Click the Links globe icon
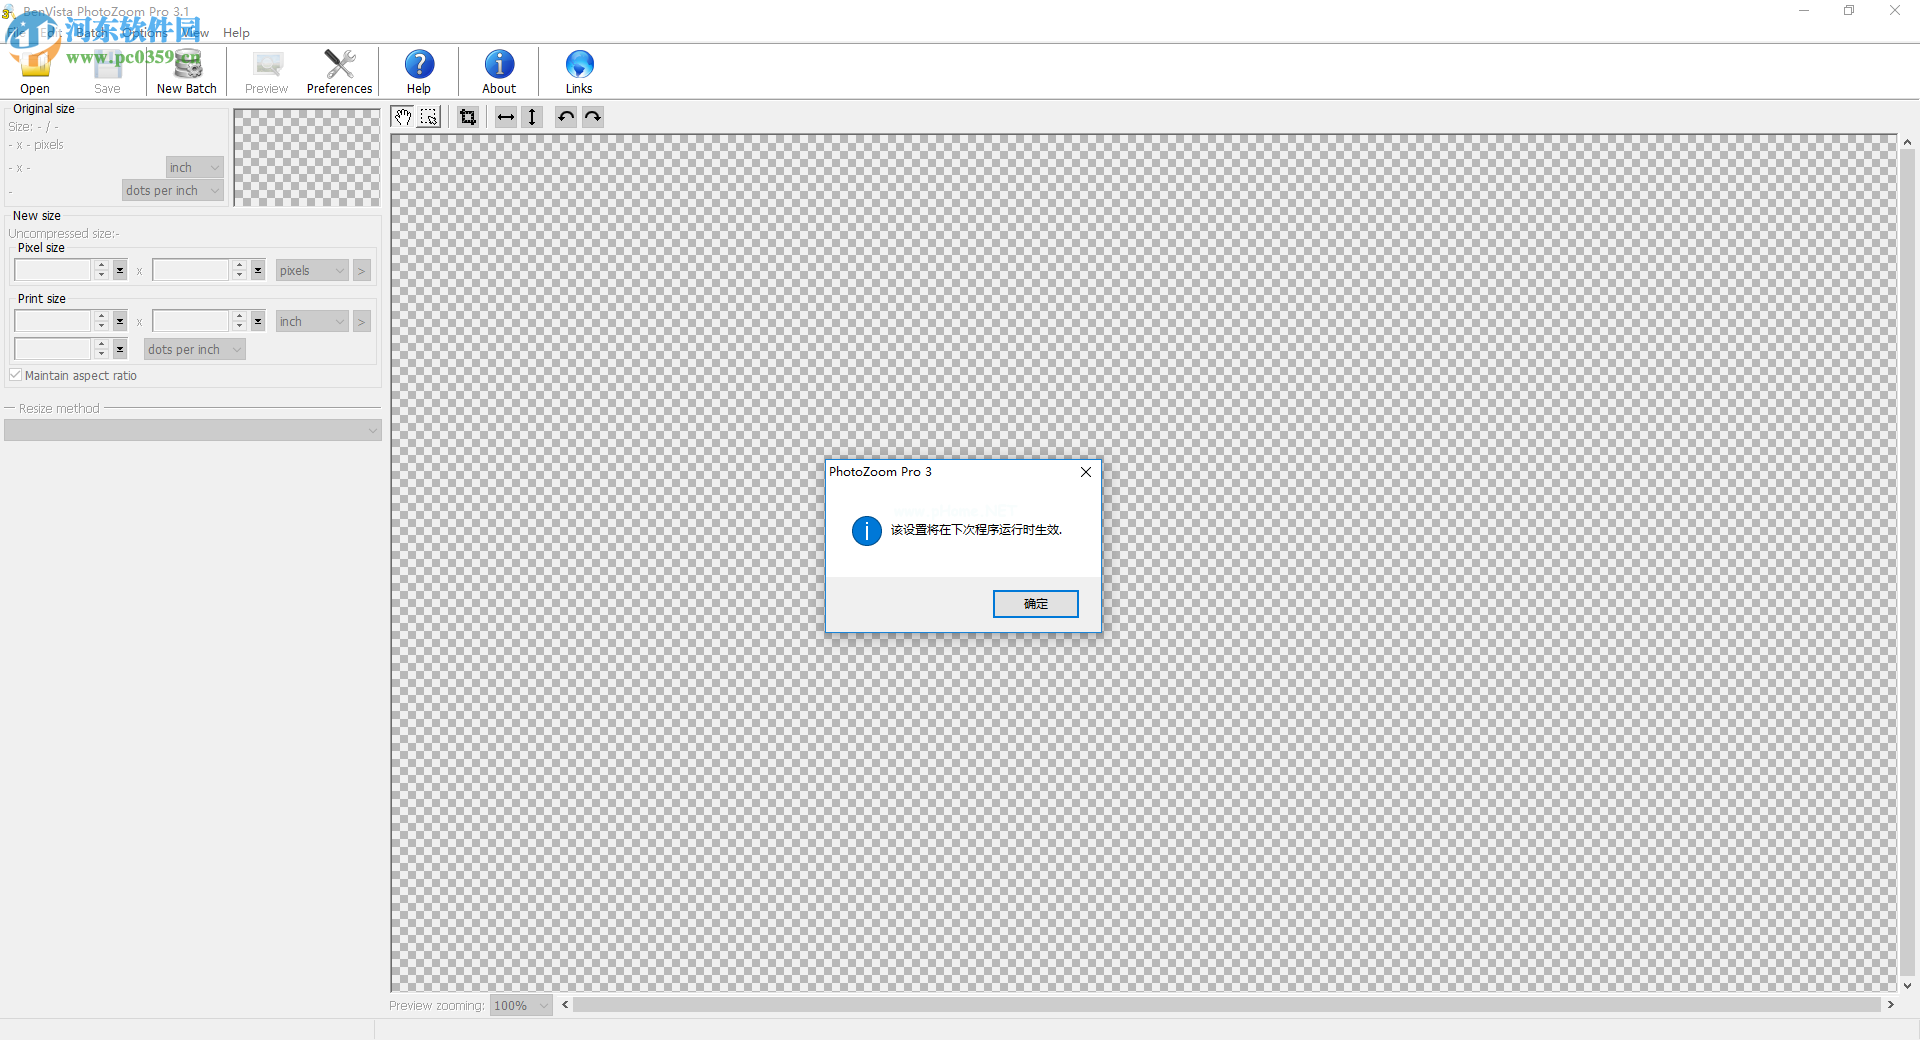Viewport: 1920px width, 1040px height. pos(579,72)
